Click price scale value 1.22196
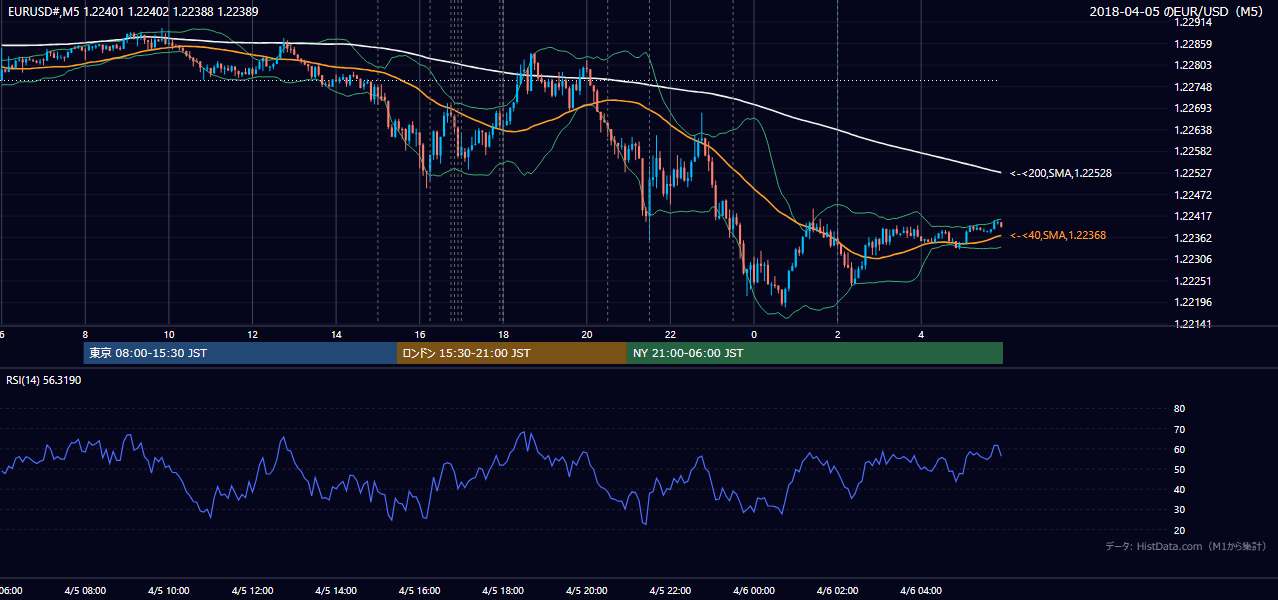1278x600 pixels. (x=1193, y=302)
